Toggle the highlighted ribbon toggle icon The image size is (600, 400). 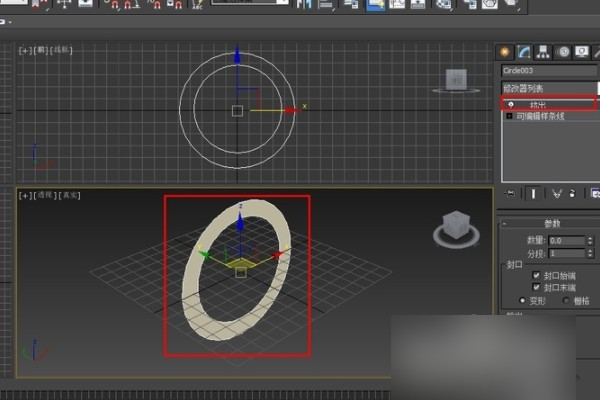[375, 4]
